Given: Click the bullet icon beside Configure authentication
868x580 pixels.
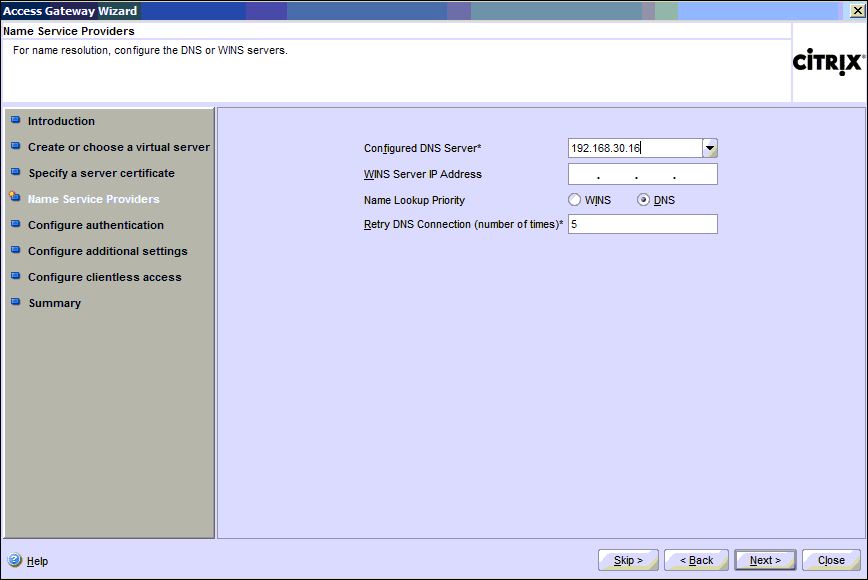Looking at the screenshot, I should (x=15, y=224).
